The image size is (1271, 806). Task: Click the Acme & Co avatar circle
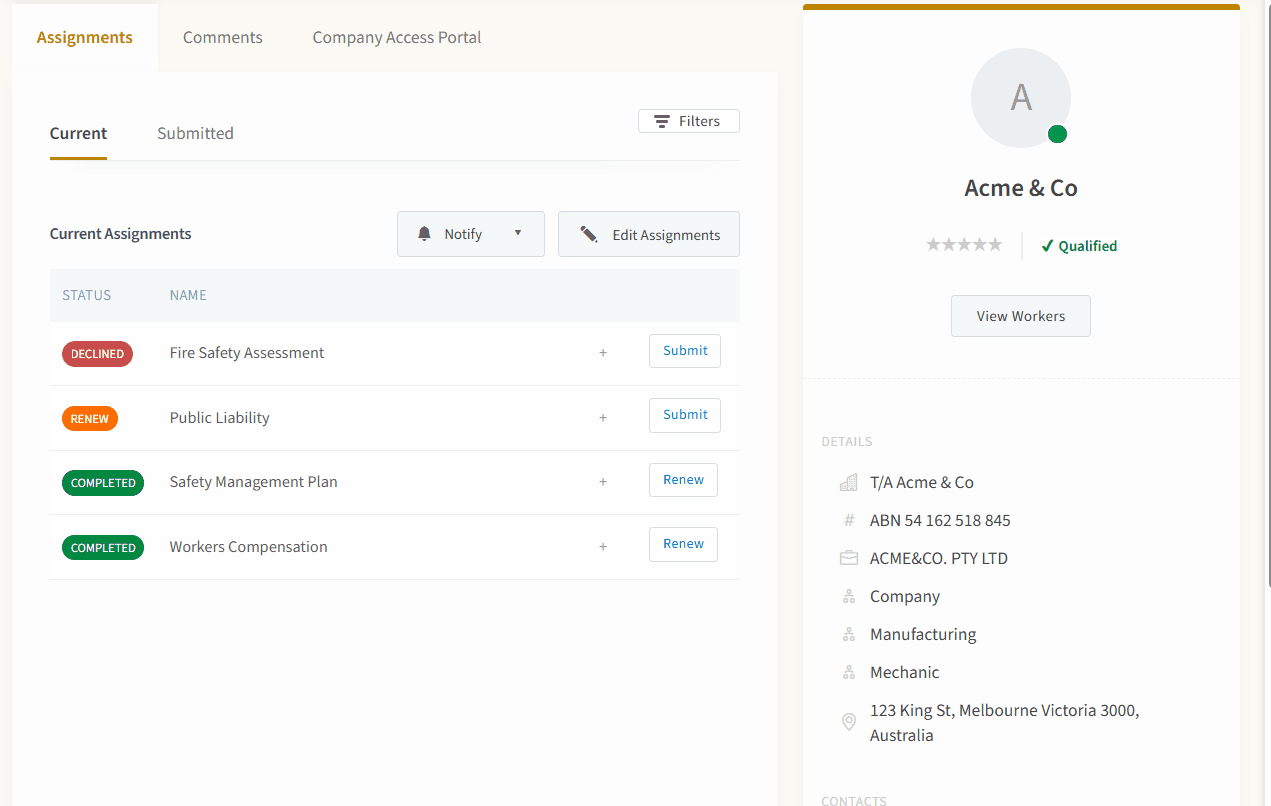(1021, 98)
